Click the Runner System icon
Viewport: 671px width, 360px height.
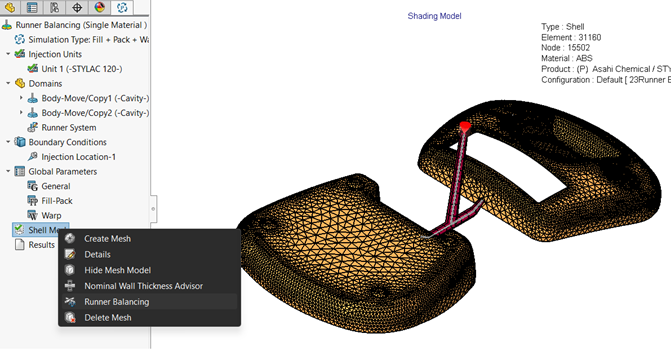(x=33, y=127)
